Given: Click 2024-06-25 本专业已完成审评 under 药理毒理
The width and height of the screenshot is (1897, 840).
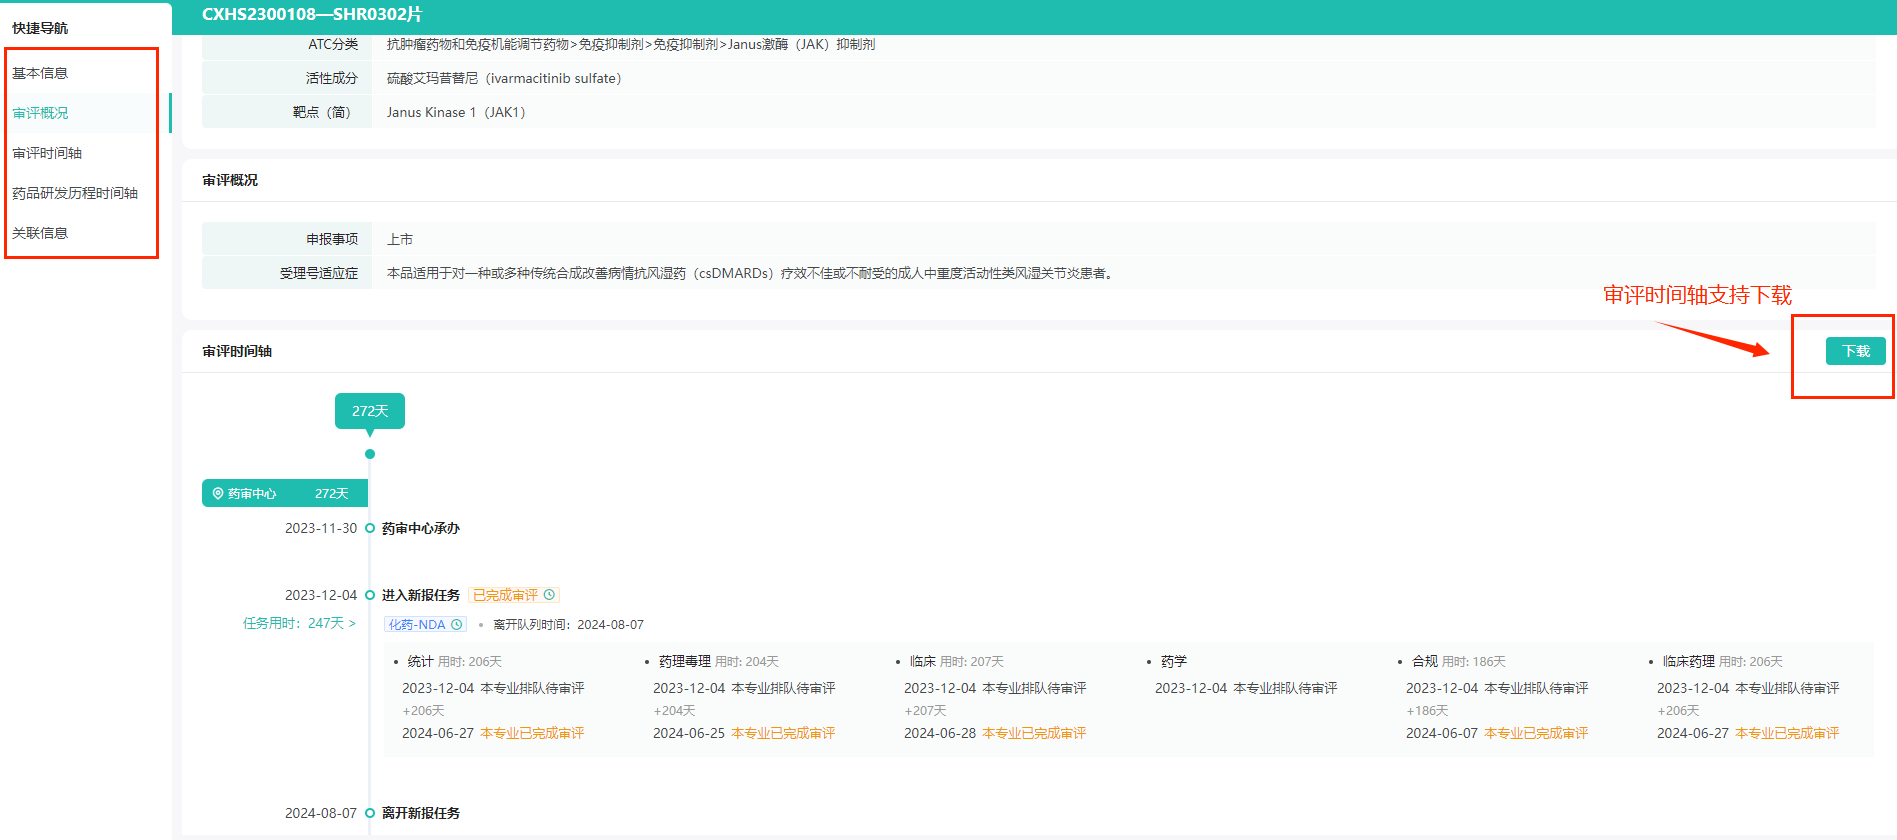Looking at the screenshot, I should pos(744,733).
